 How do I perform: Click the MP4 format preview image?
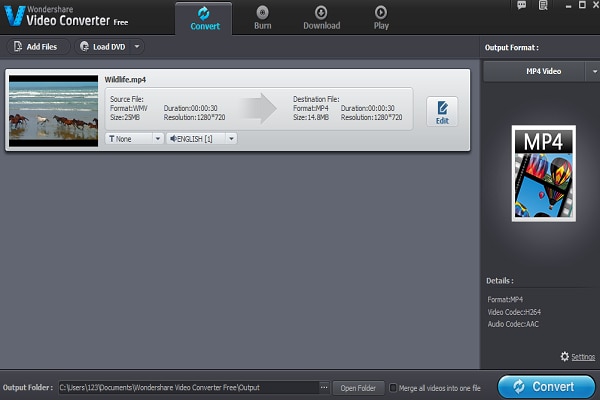[x=543, y=173]
